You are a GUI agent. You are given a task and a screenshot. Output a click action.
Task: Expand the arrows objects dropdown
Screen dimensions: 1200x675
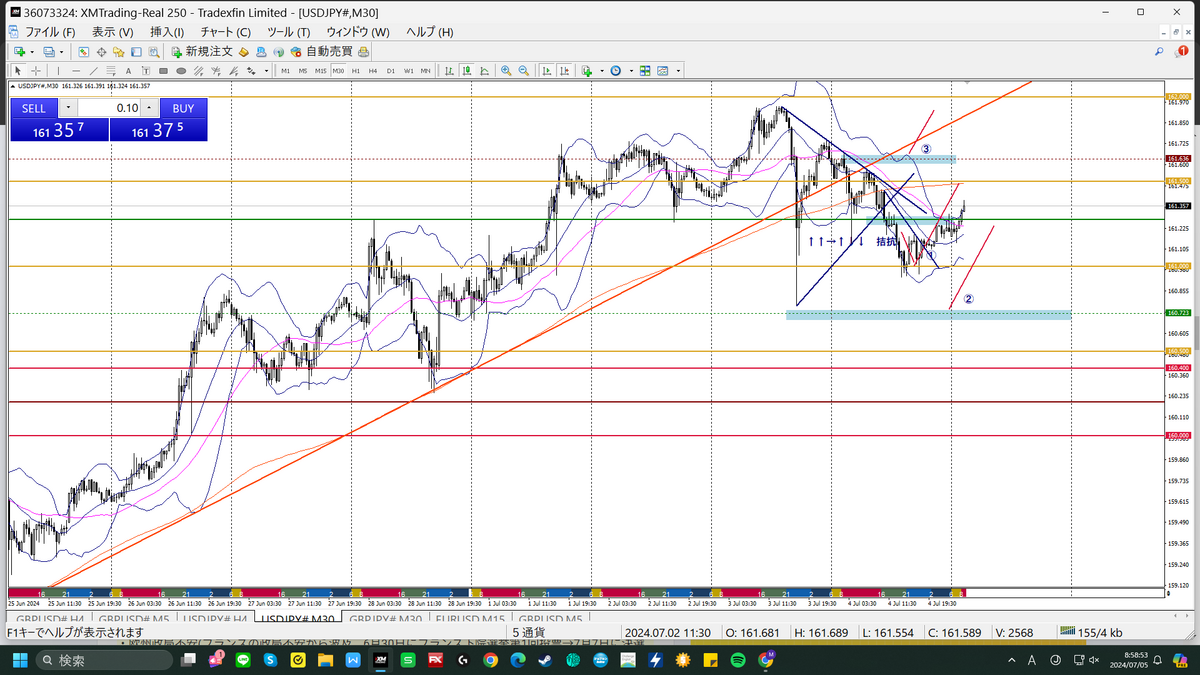coord(266,71)
